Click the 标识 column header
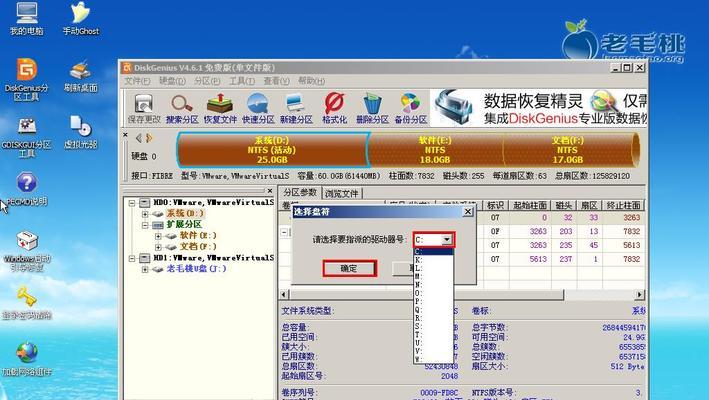The image size is (709, 400). [495, 205]
